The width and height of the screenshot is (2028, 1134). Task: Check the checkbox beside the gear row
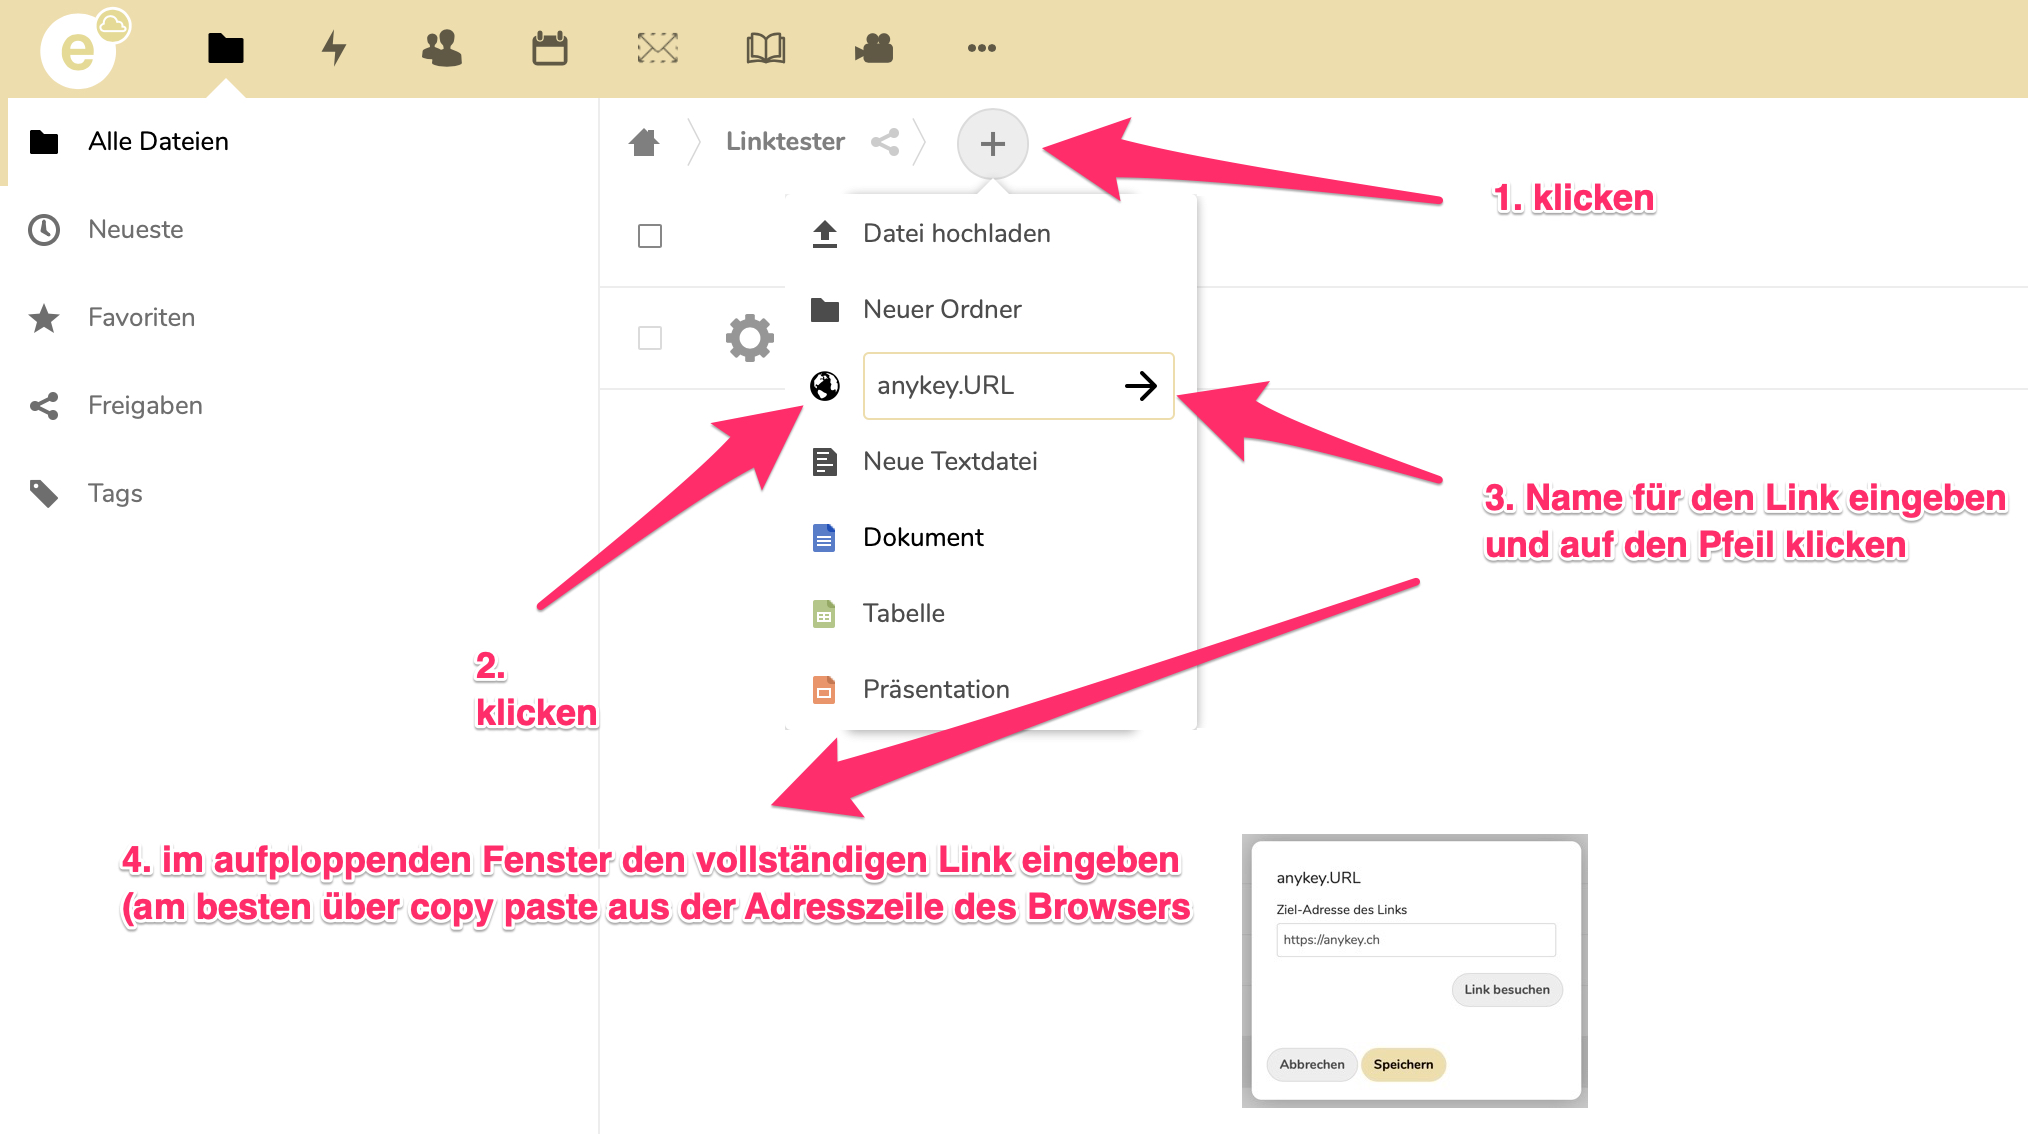(650, 339)
